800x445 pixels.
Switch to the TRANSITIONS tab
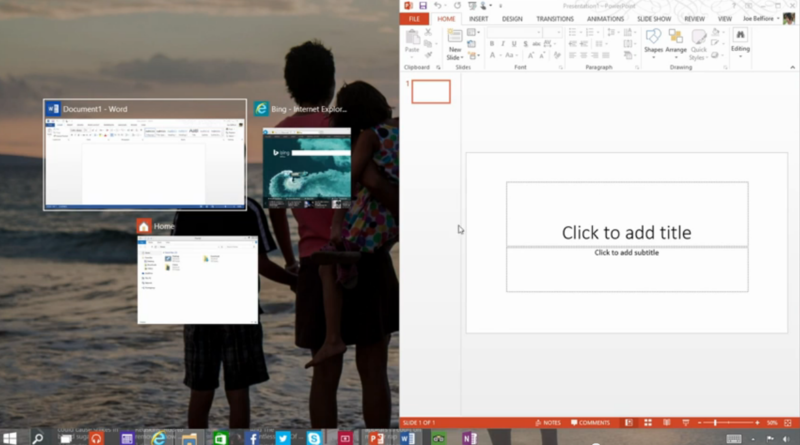coord(555,19)
